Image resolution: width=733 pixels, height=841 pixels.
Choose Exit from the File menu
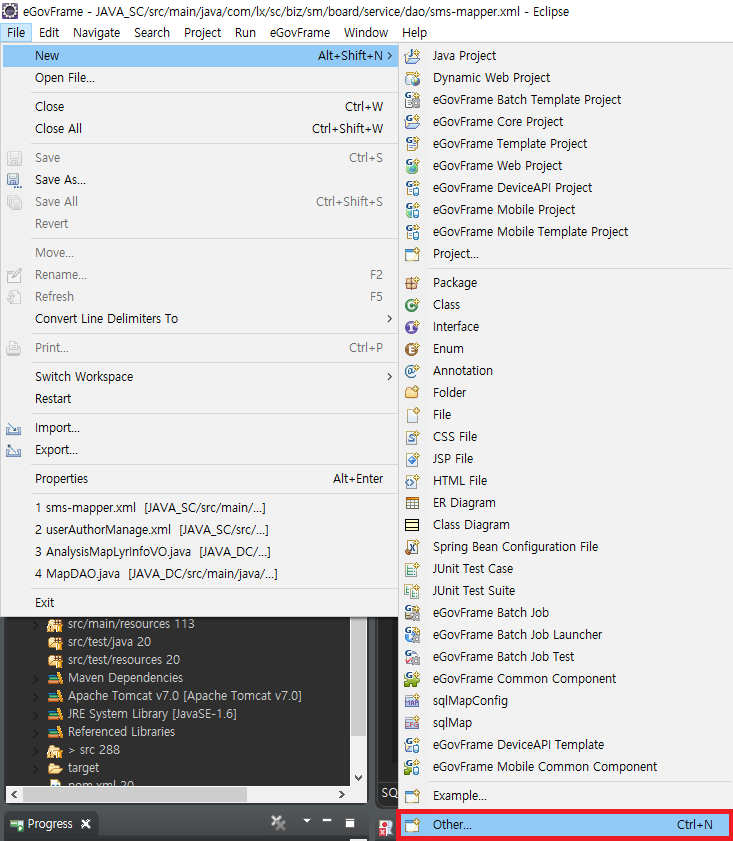[x=199, y=603]
